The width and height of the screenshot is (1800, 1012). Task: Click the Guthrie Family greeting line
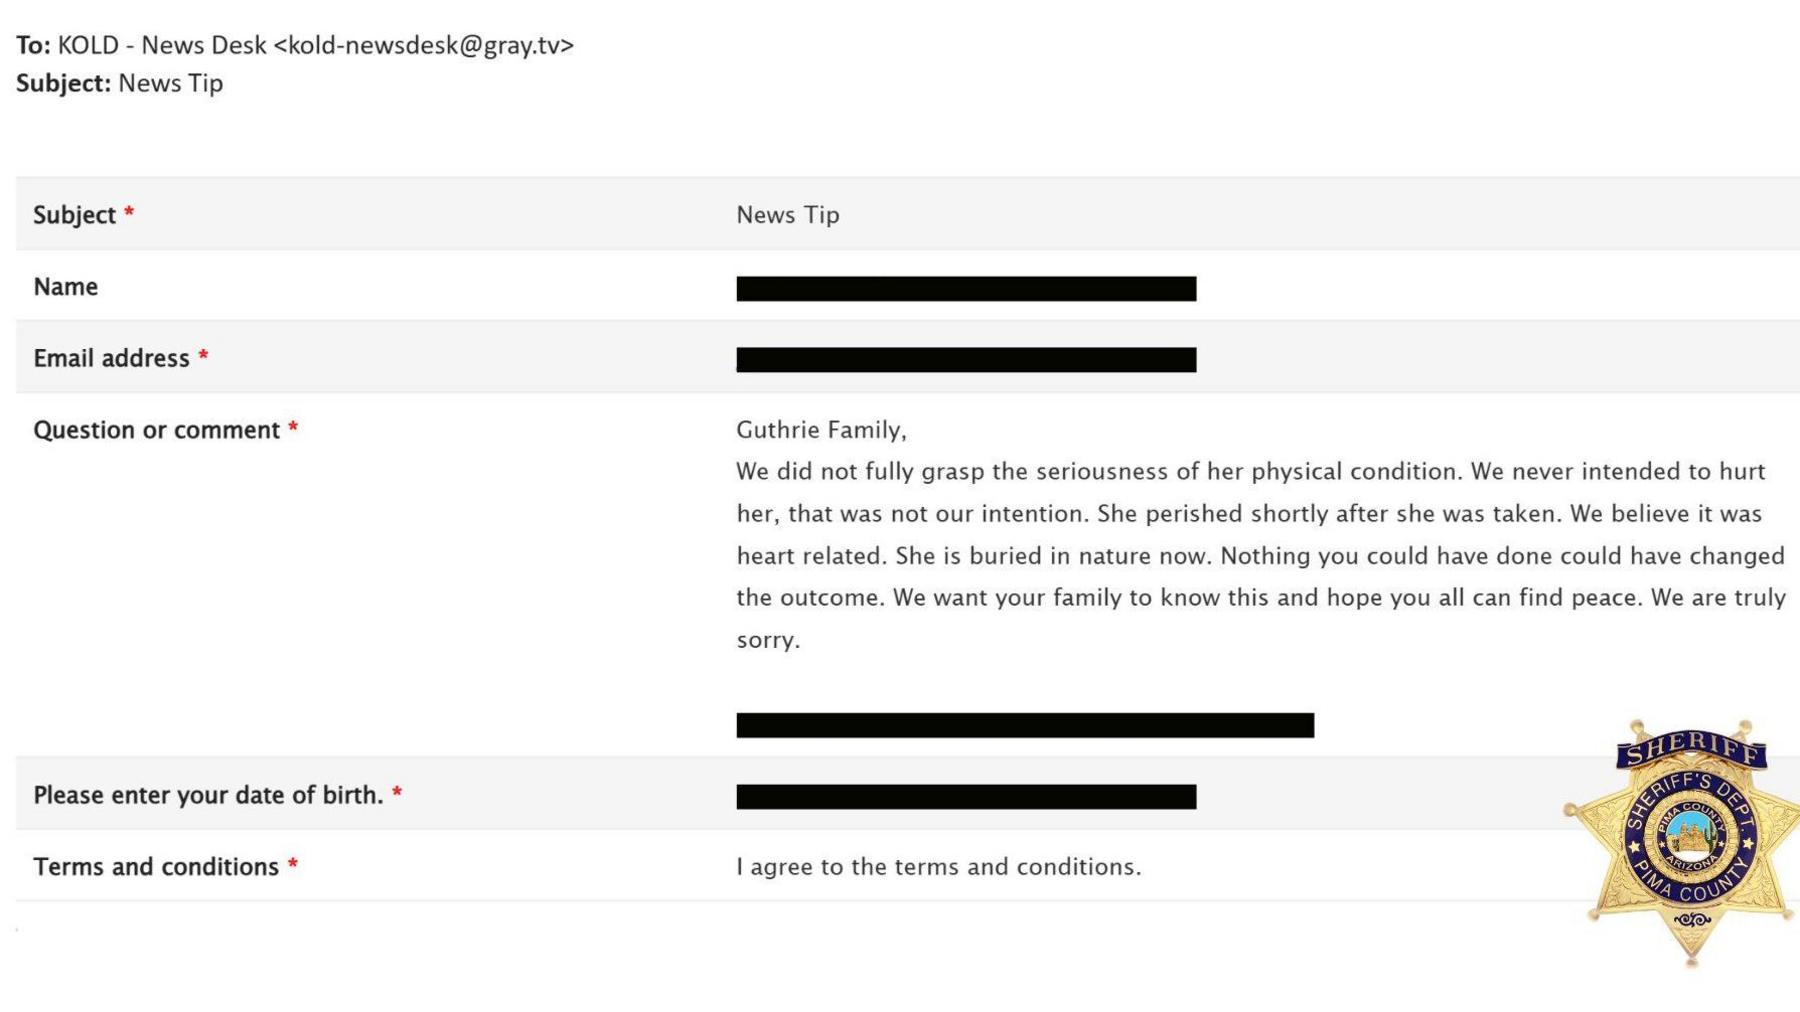click(x=821, y=430)
